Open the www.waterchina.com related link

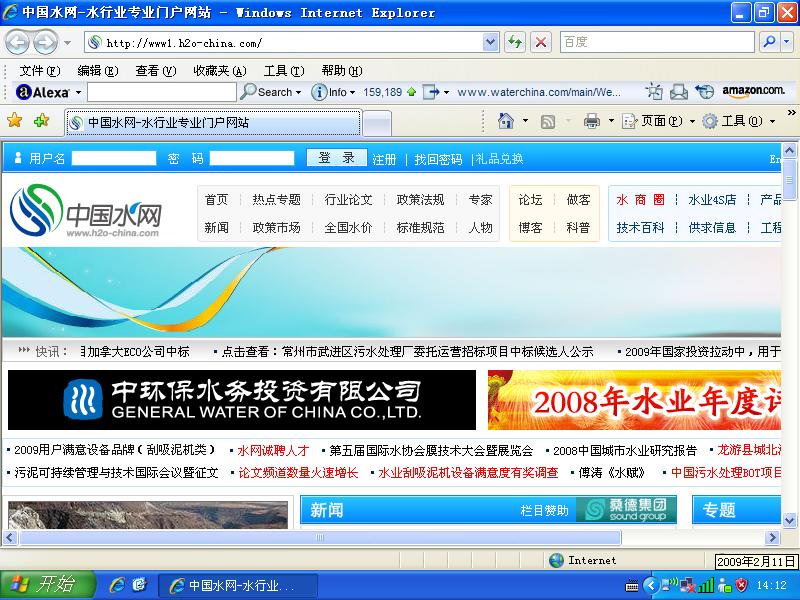pos(539,92)
